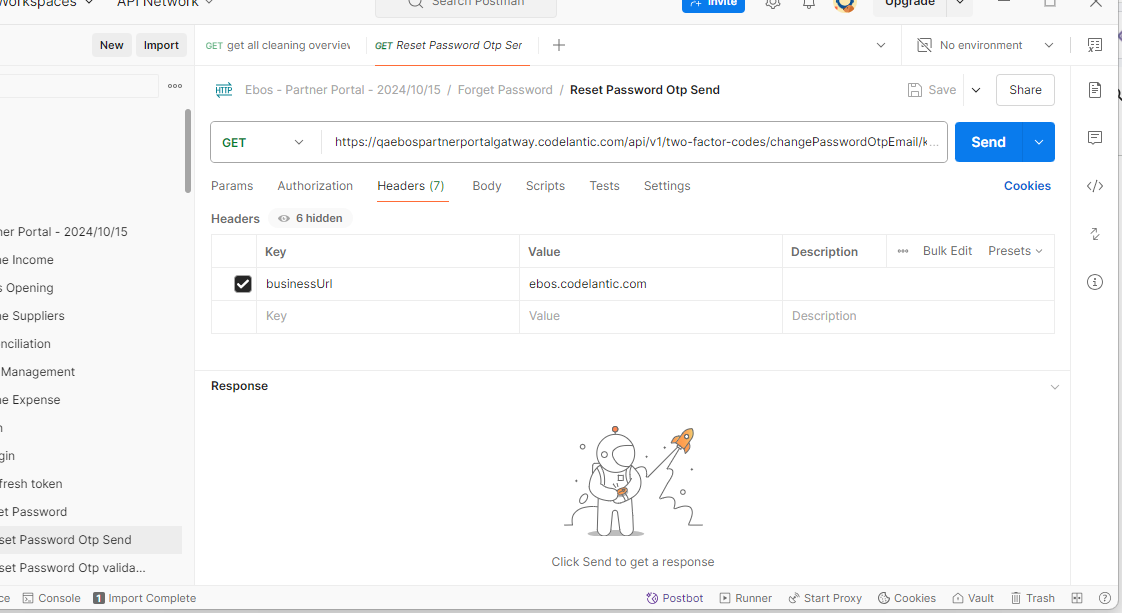Click Start Proxy in the status bar
Image resolution: width=1122 pixels, height=613 pixels.
pos(825,598)
